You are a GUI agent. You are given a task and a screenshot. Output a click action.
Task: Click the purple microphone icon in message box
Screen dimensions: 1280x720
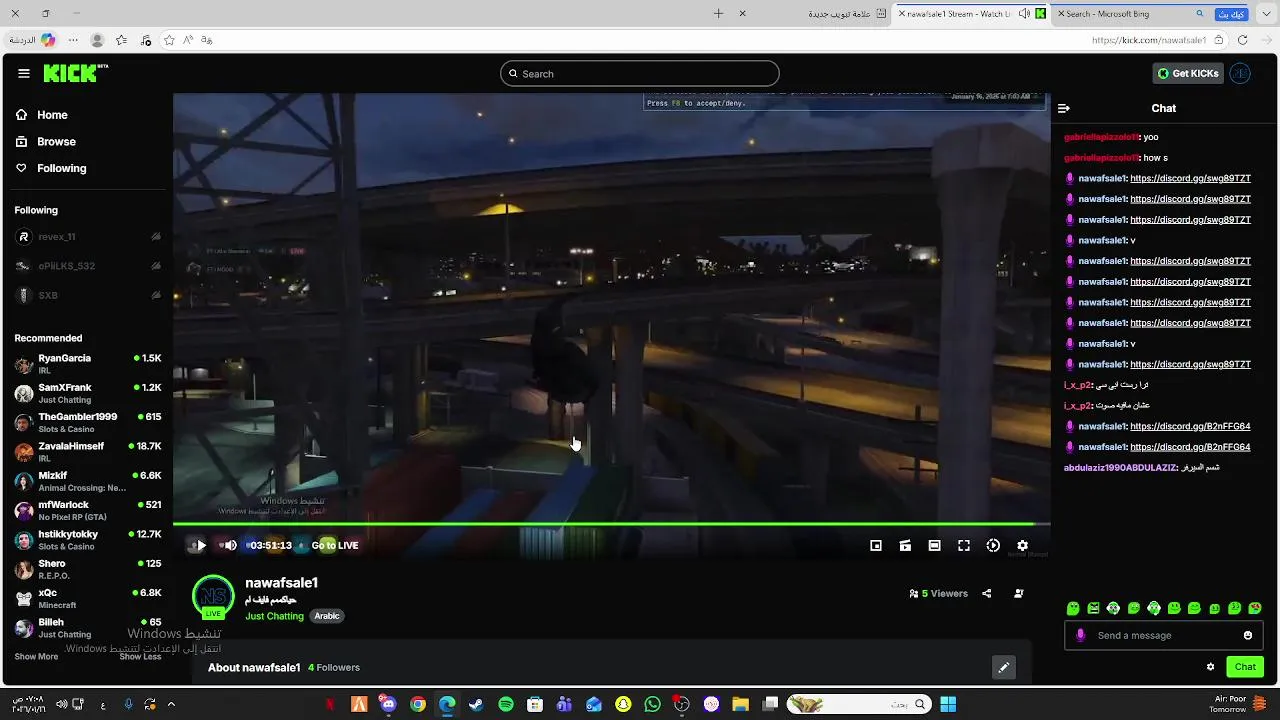[1080, 635]
